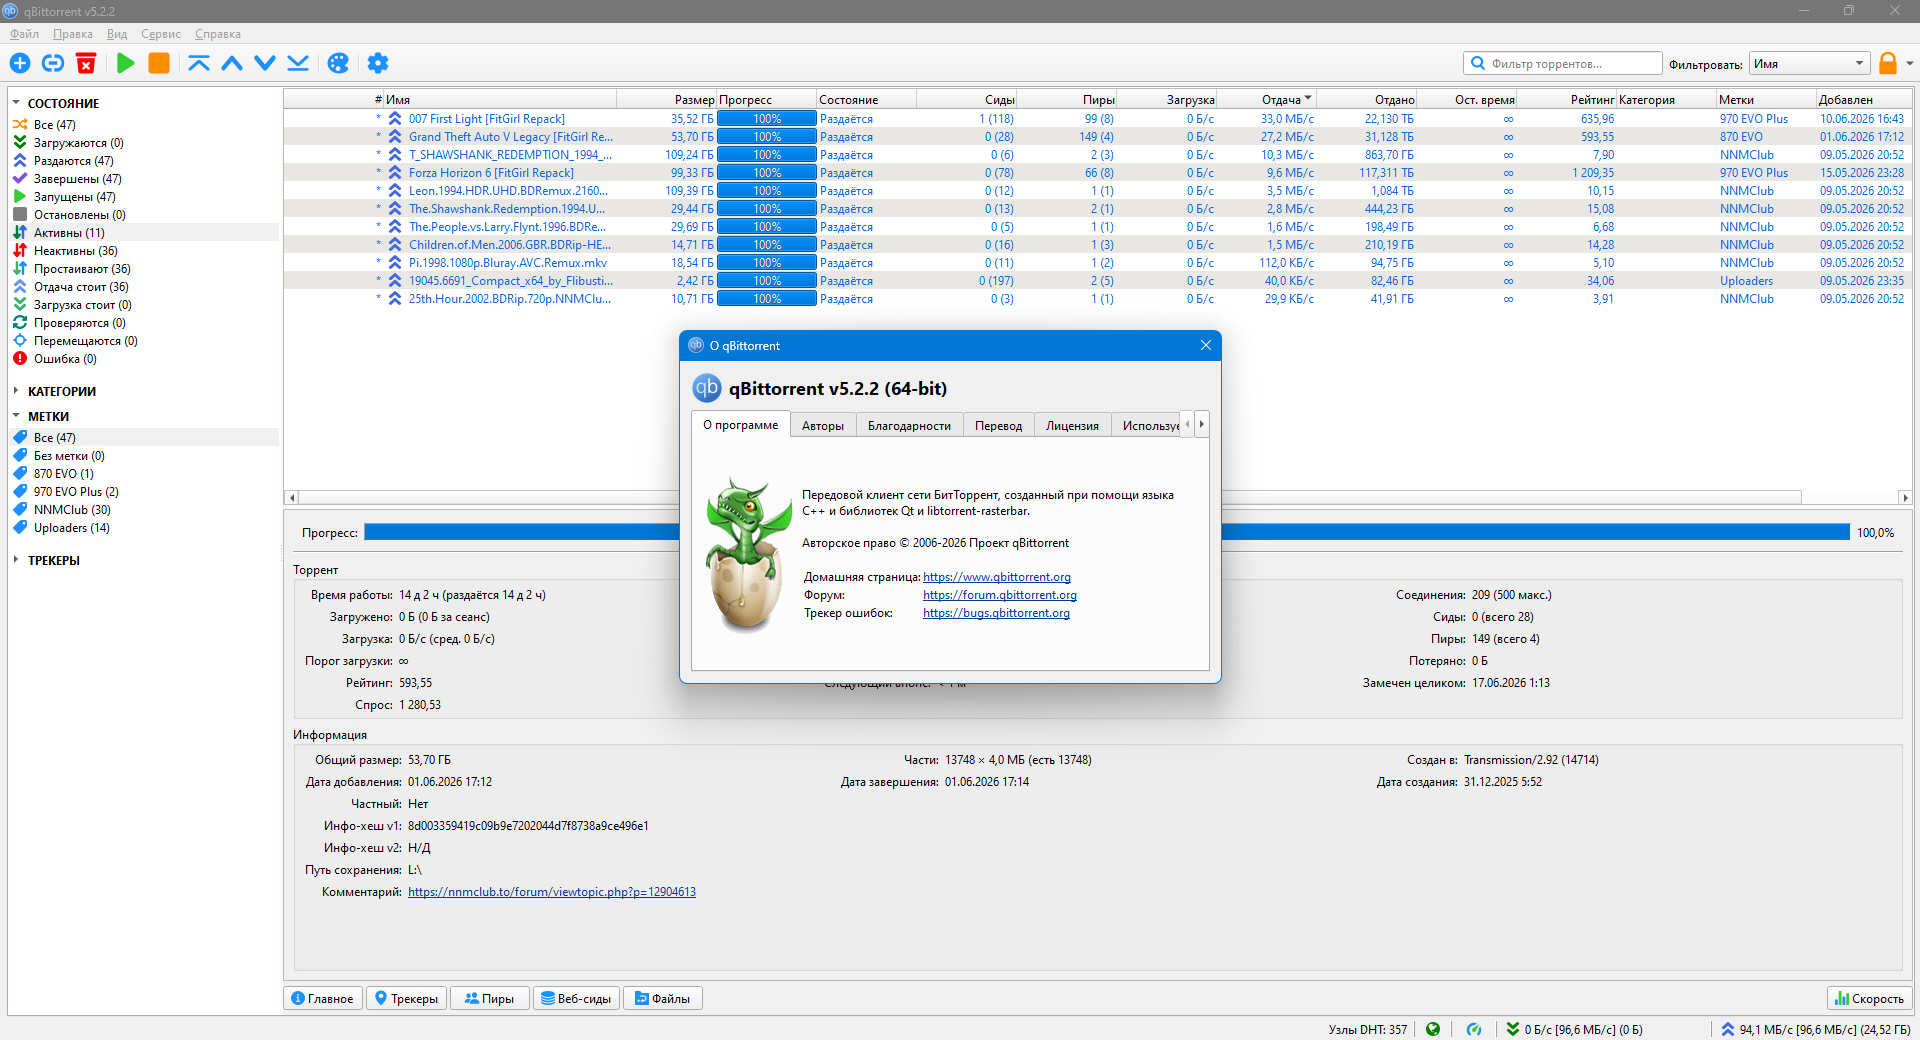Start torrents with the green play icon

(125, 63)
